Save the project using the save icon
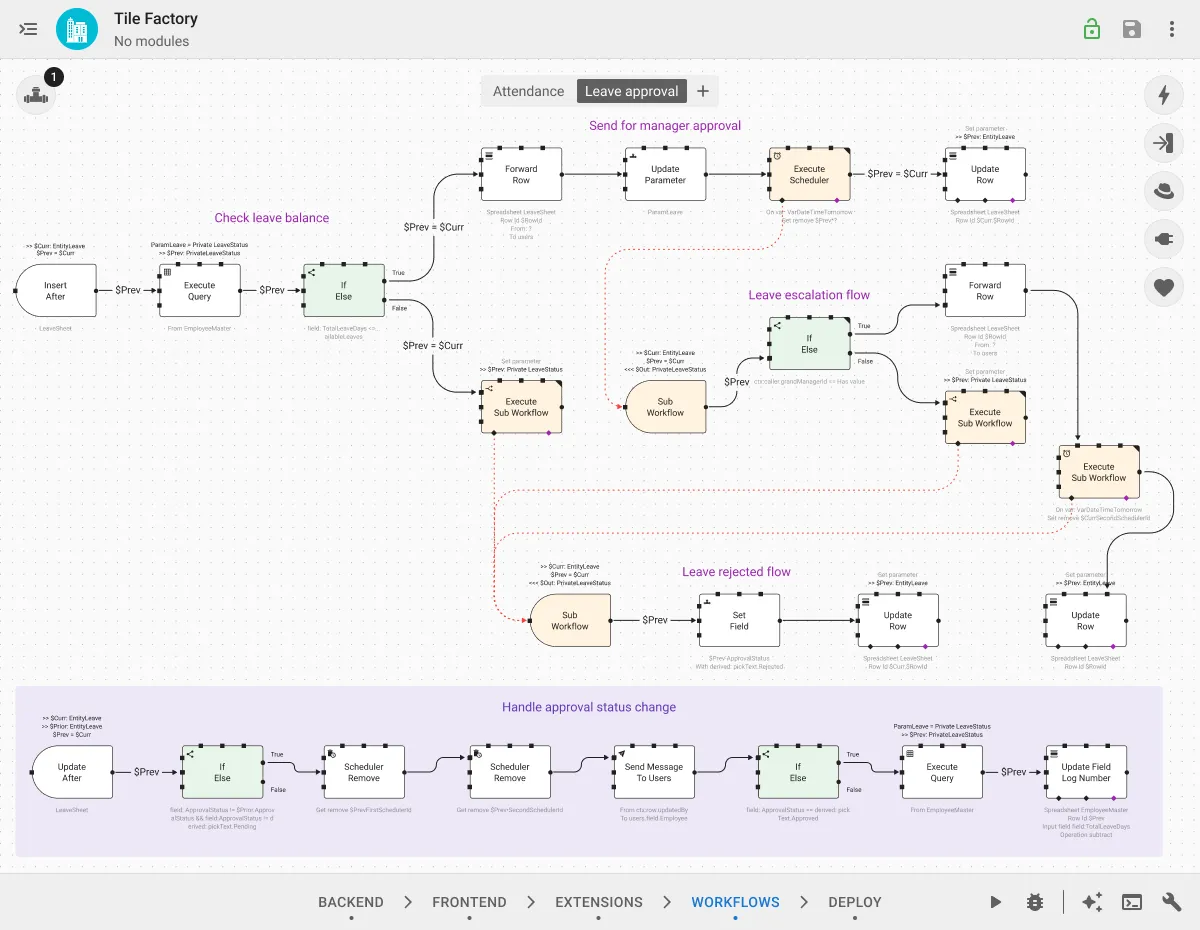 pyautogui.click(x=1132, y=28)
